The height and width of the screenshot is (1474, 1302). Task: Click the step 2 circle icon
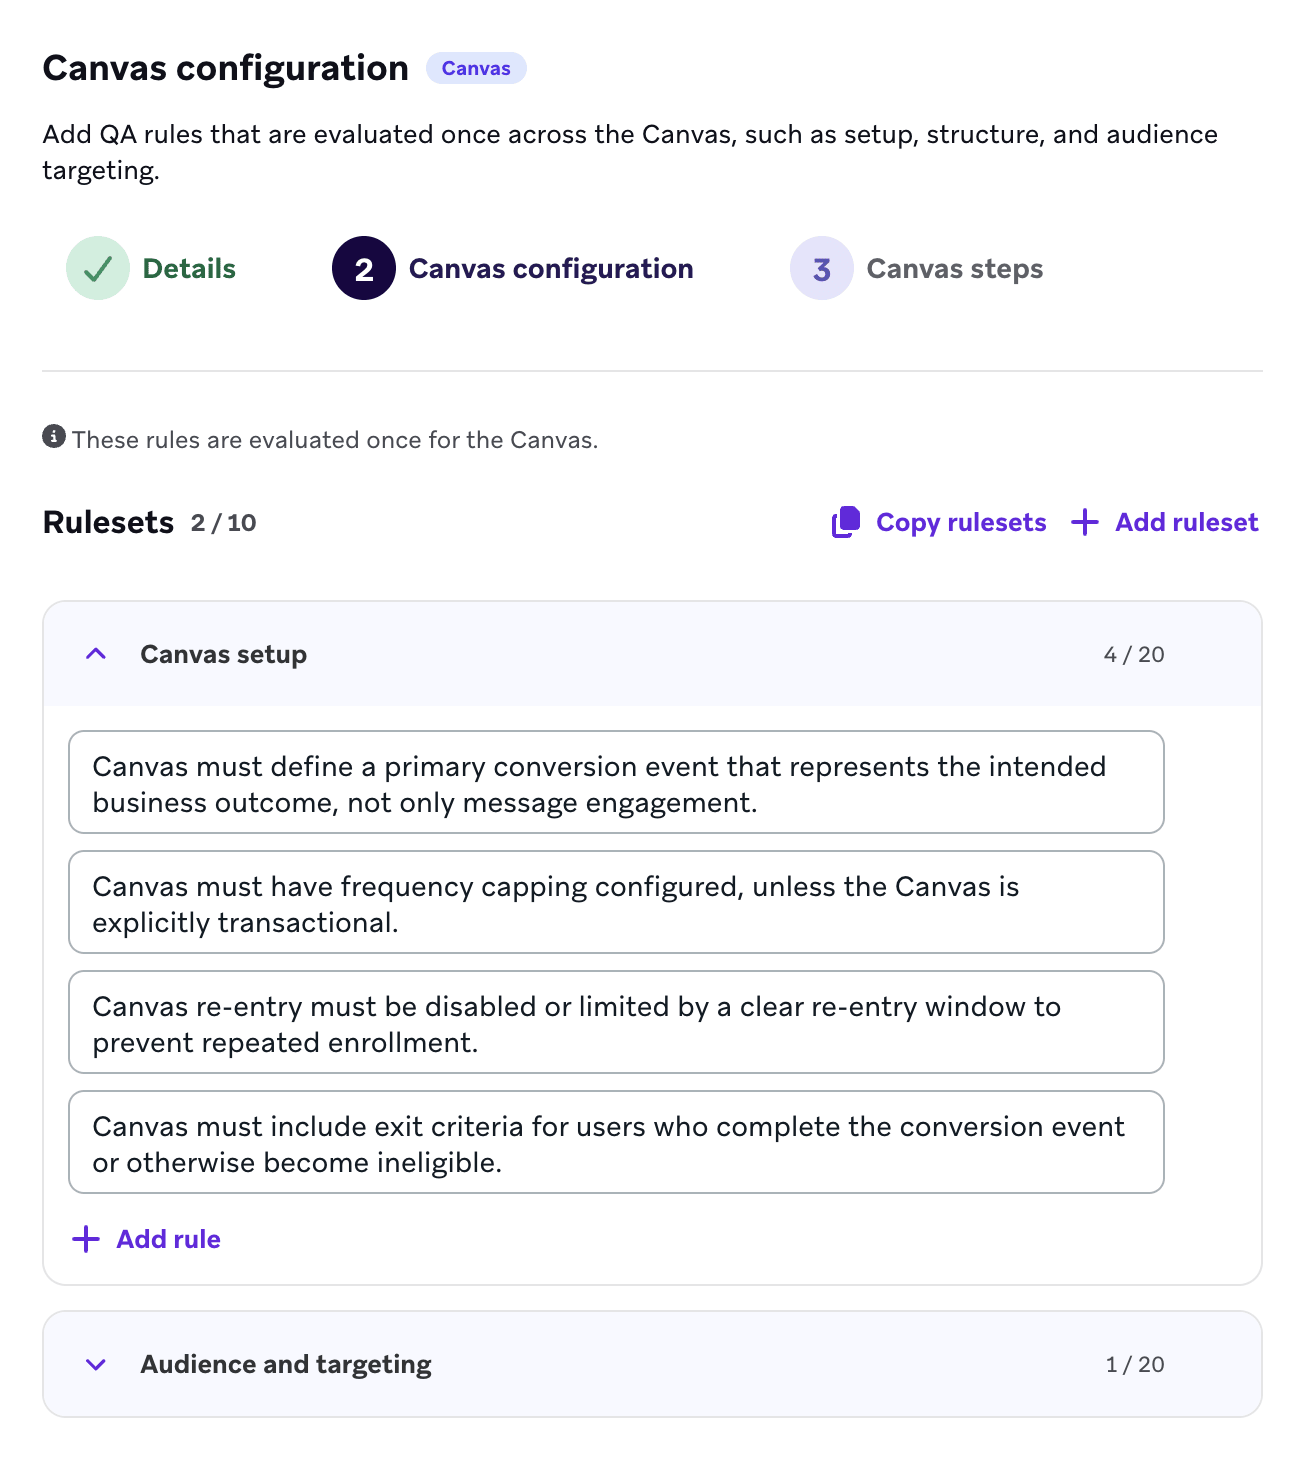click(x=364, y=268)
